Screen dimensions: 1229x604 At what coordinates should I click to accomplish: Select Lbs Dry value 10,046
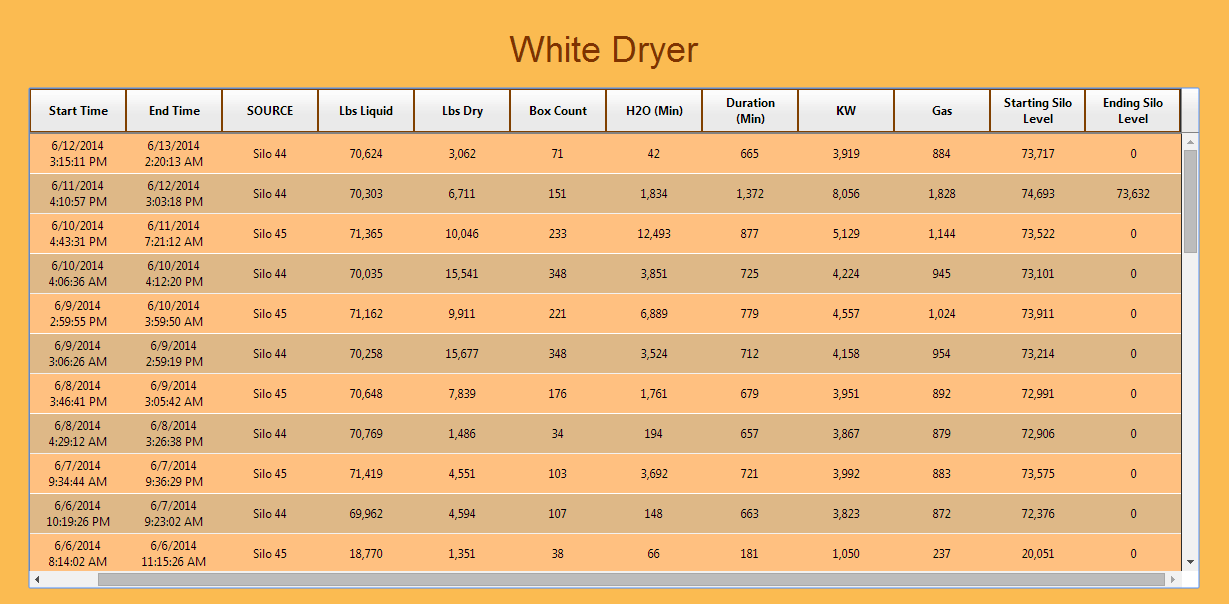[x=462, y=234]
